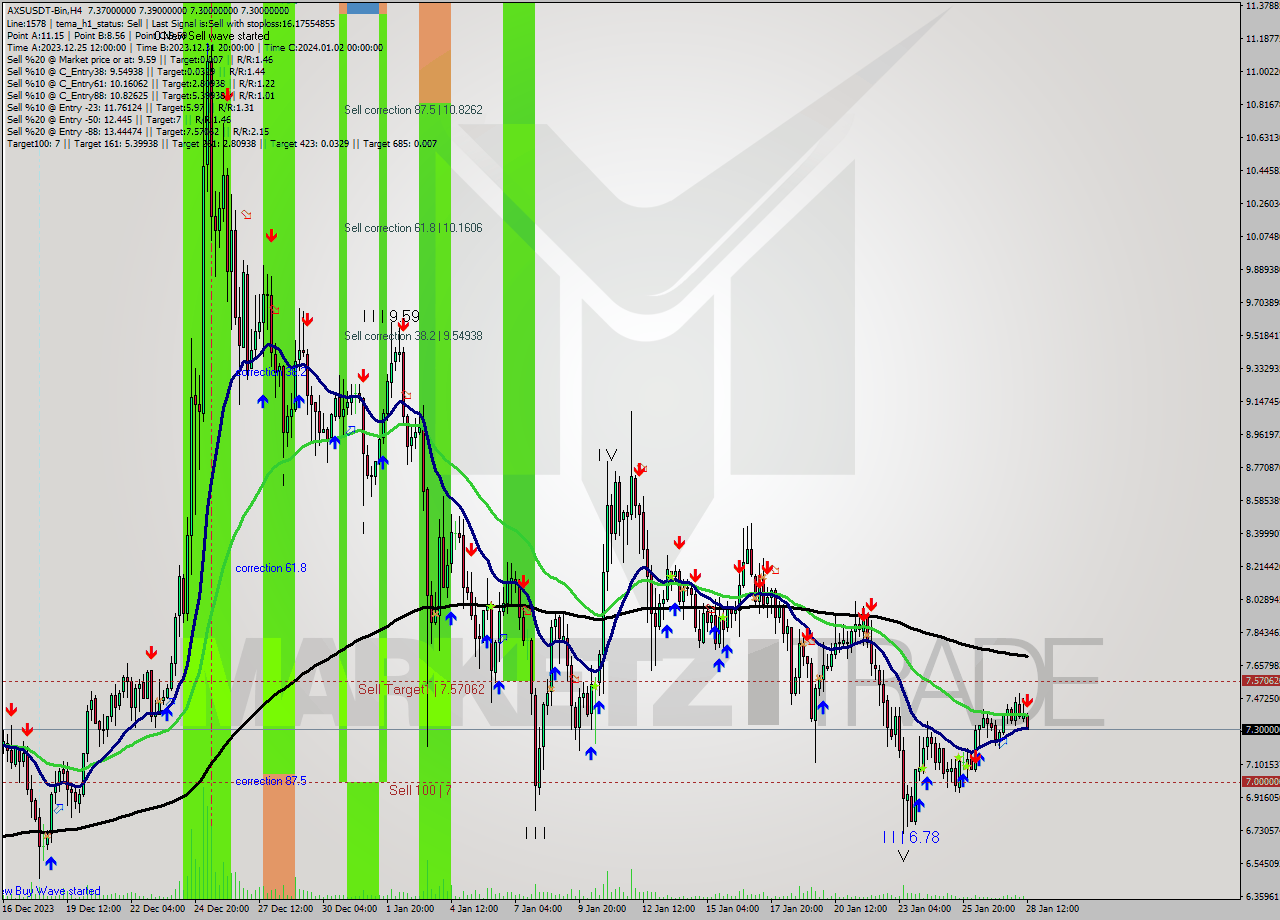The height and width of the screenshot is (920, 1280).
Task: Click the '1 Jan 20:00' time axis label
Action: pos(412,909)
